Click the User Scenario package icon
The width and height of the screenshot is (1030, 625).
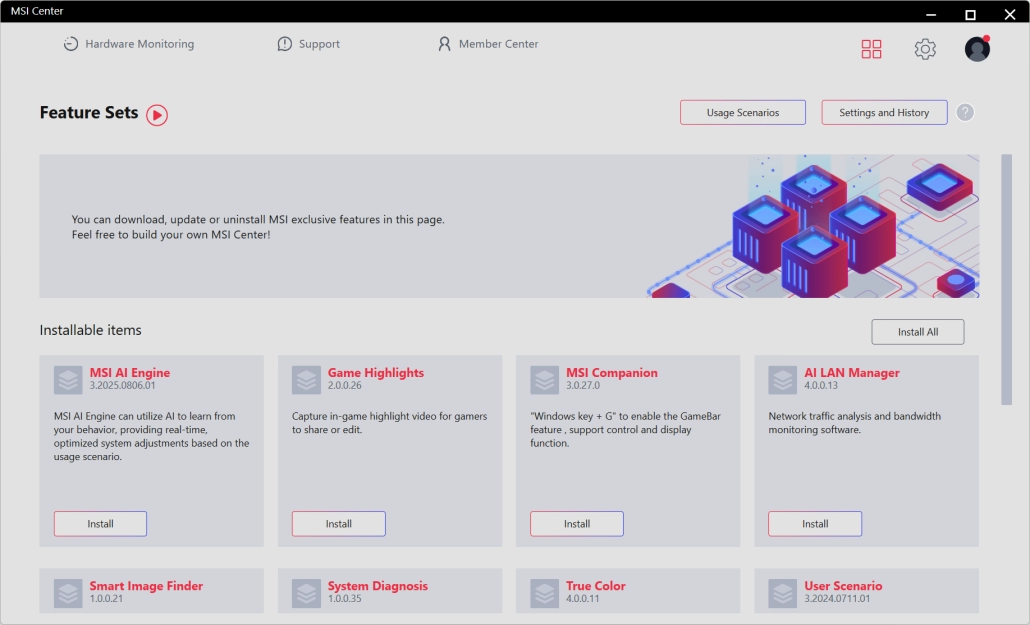pyautogui.click(x=782, y=593)
